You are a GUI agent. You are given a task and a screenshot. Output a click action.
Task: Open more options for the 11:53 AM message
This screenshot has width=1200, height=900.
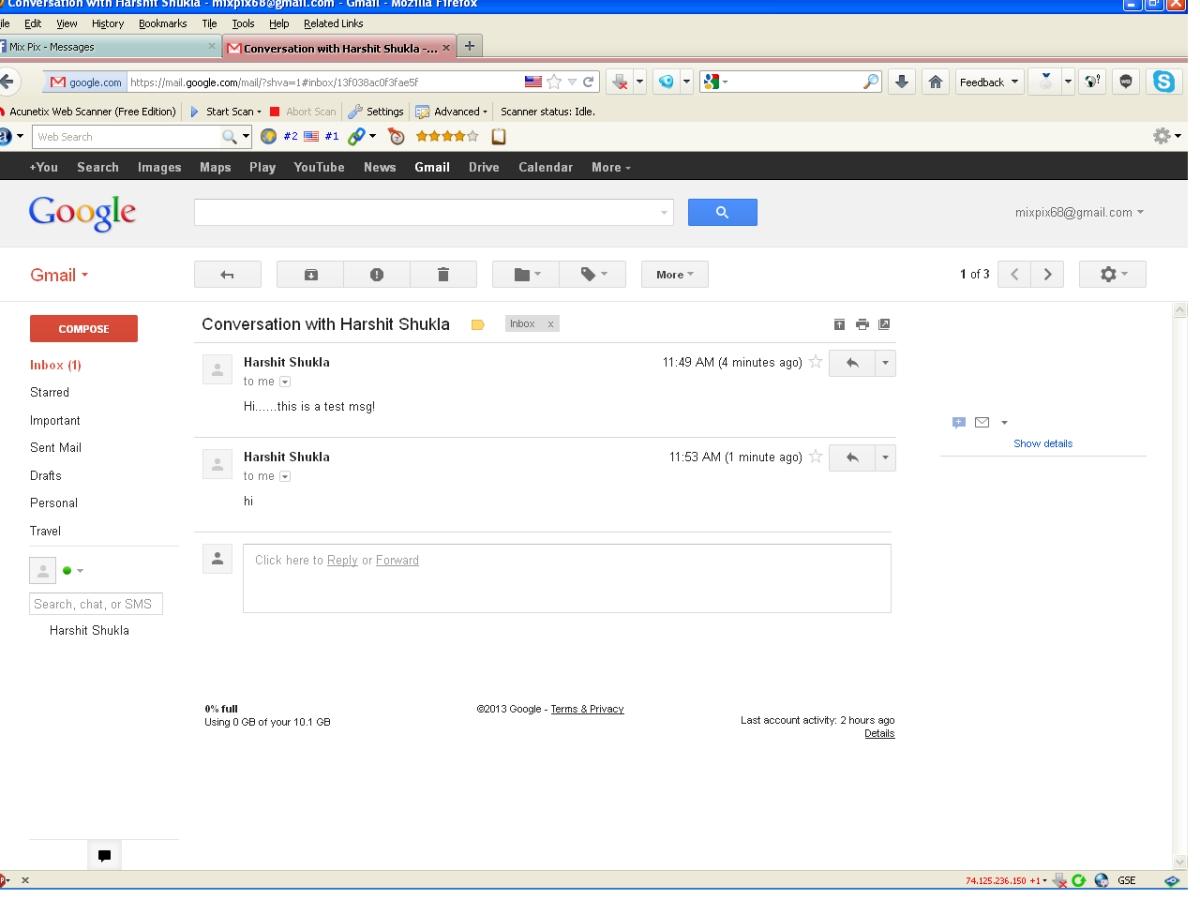click(885, 457)
